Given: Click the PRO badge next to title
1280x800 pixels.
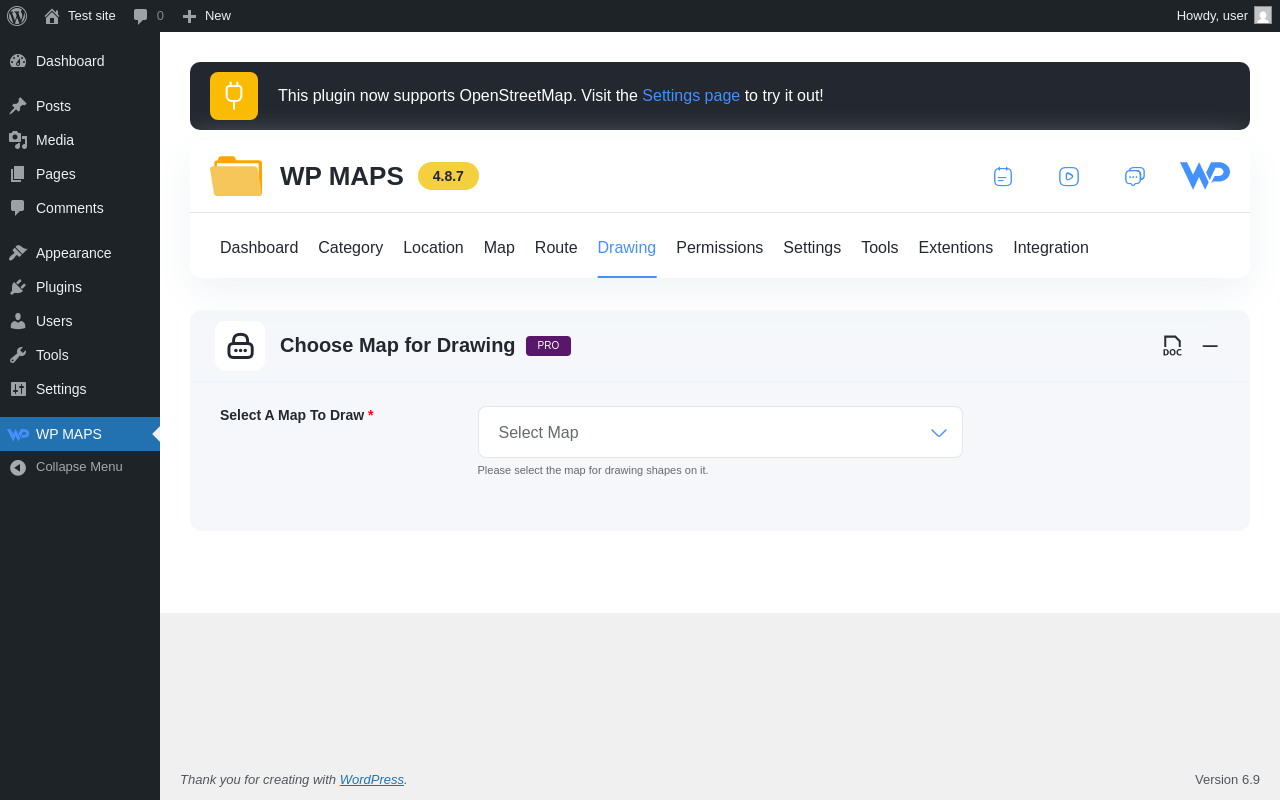Looking at the screenshot, I should [548, 346].
